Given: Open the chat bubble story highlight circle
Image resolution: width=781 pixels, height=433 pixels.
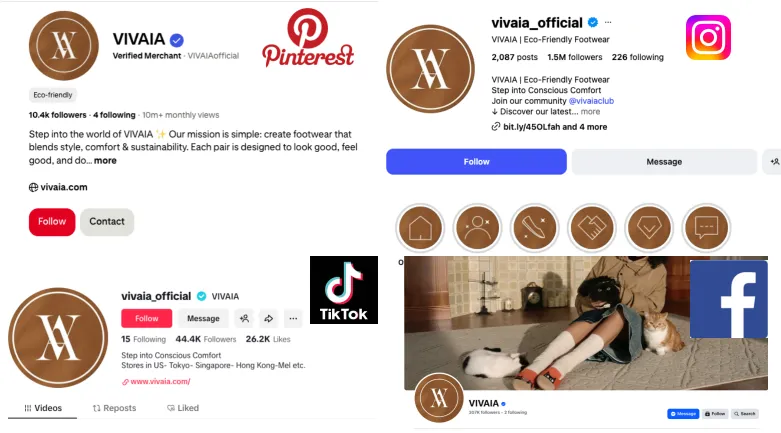Looking at the screenshot, I should click(x=706, y=228).
